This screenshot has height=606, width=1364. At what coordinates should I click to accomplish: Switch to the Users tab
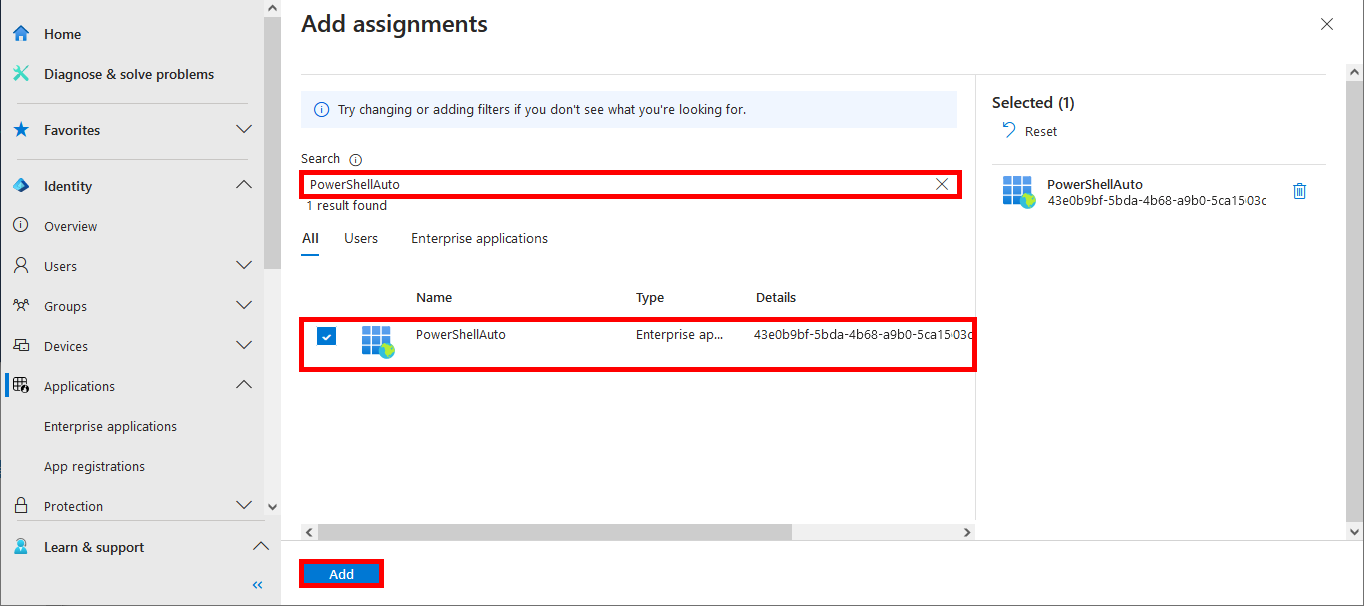coord(360,238)
